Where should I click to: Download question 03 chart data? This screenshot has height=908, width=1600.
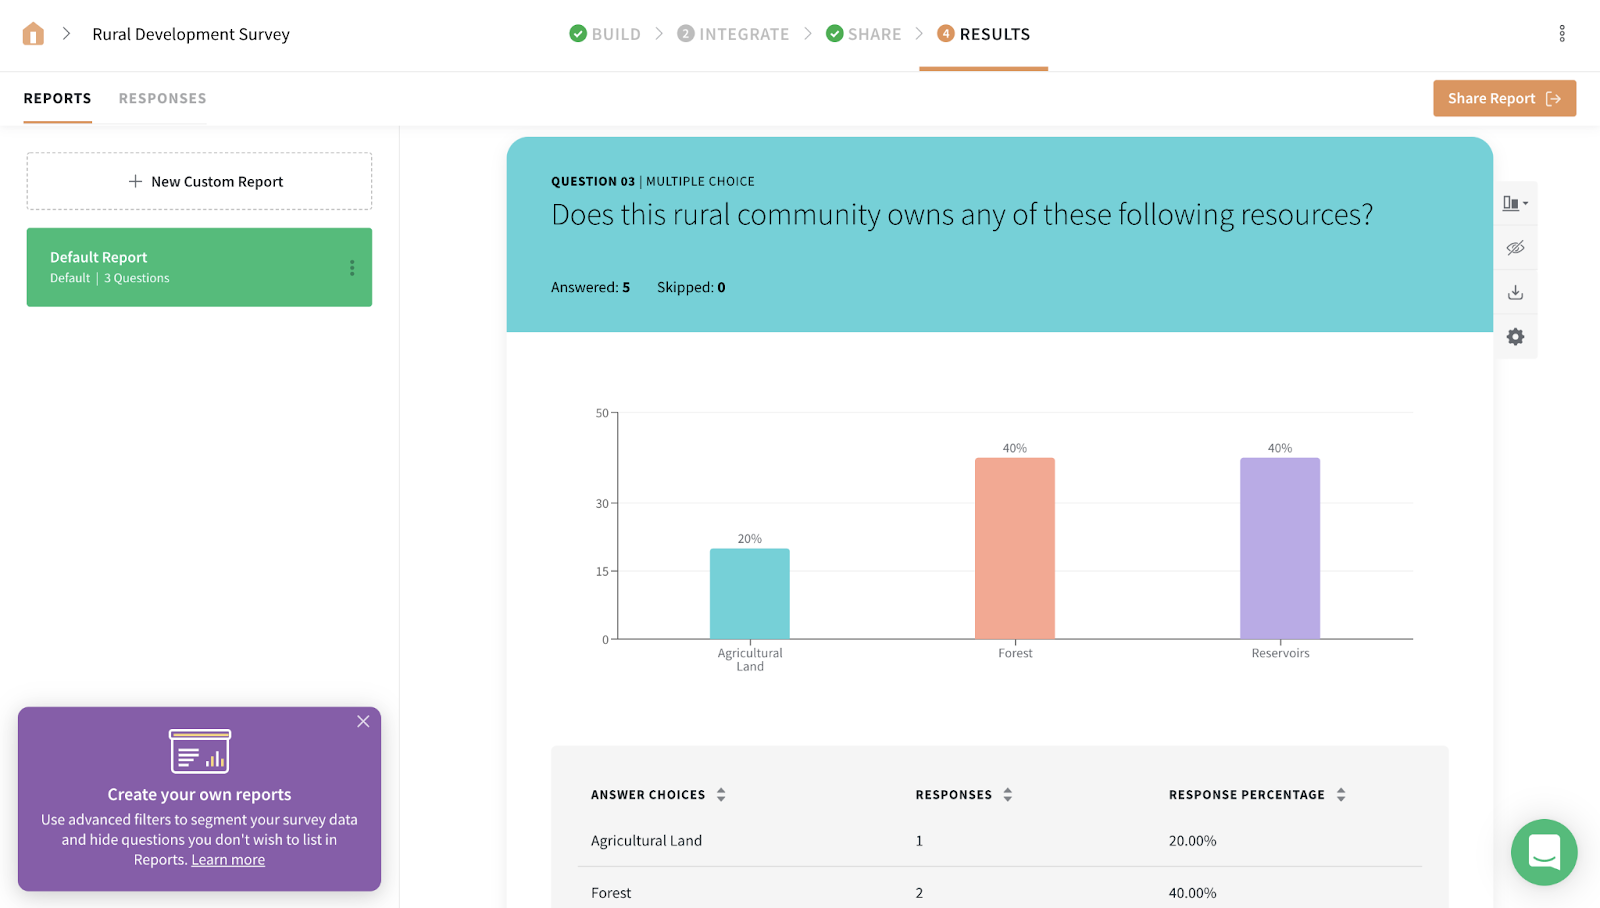click(x=1516, y=292)
